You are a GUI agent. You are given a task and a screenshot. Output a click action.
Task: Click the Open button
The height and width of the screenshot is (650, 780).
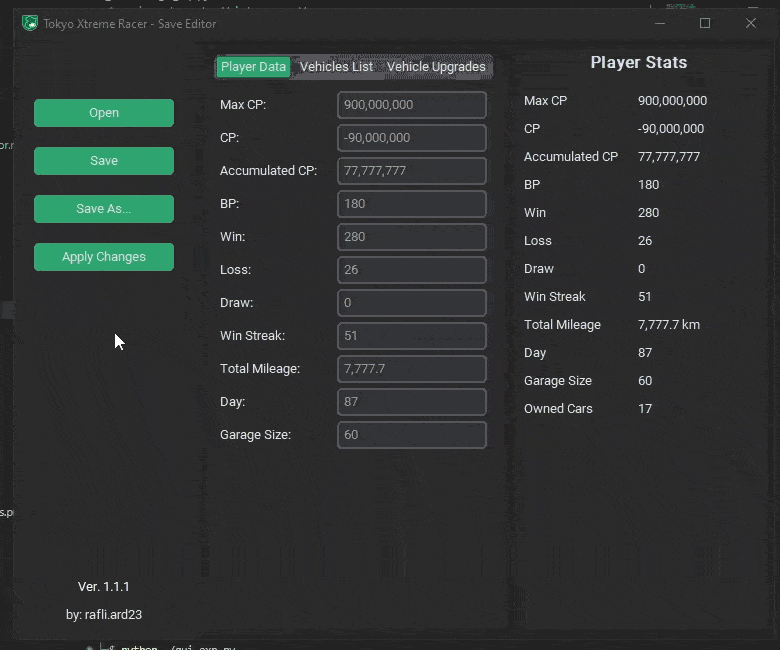tap(104, 113)
